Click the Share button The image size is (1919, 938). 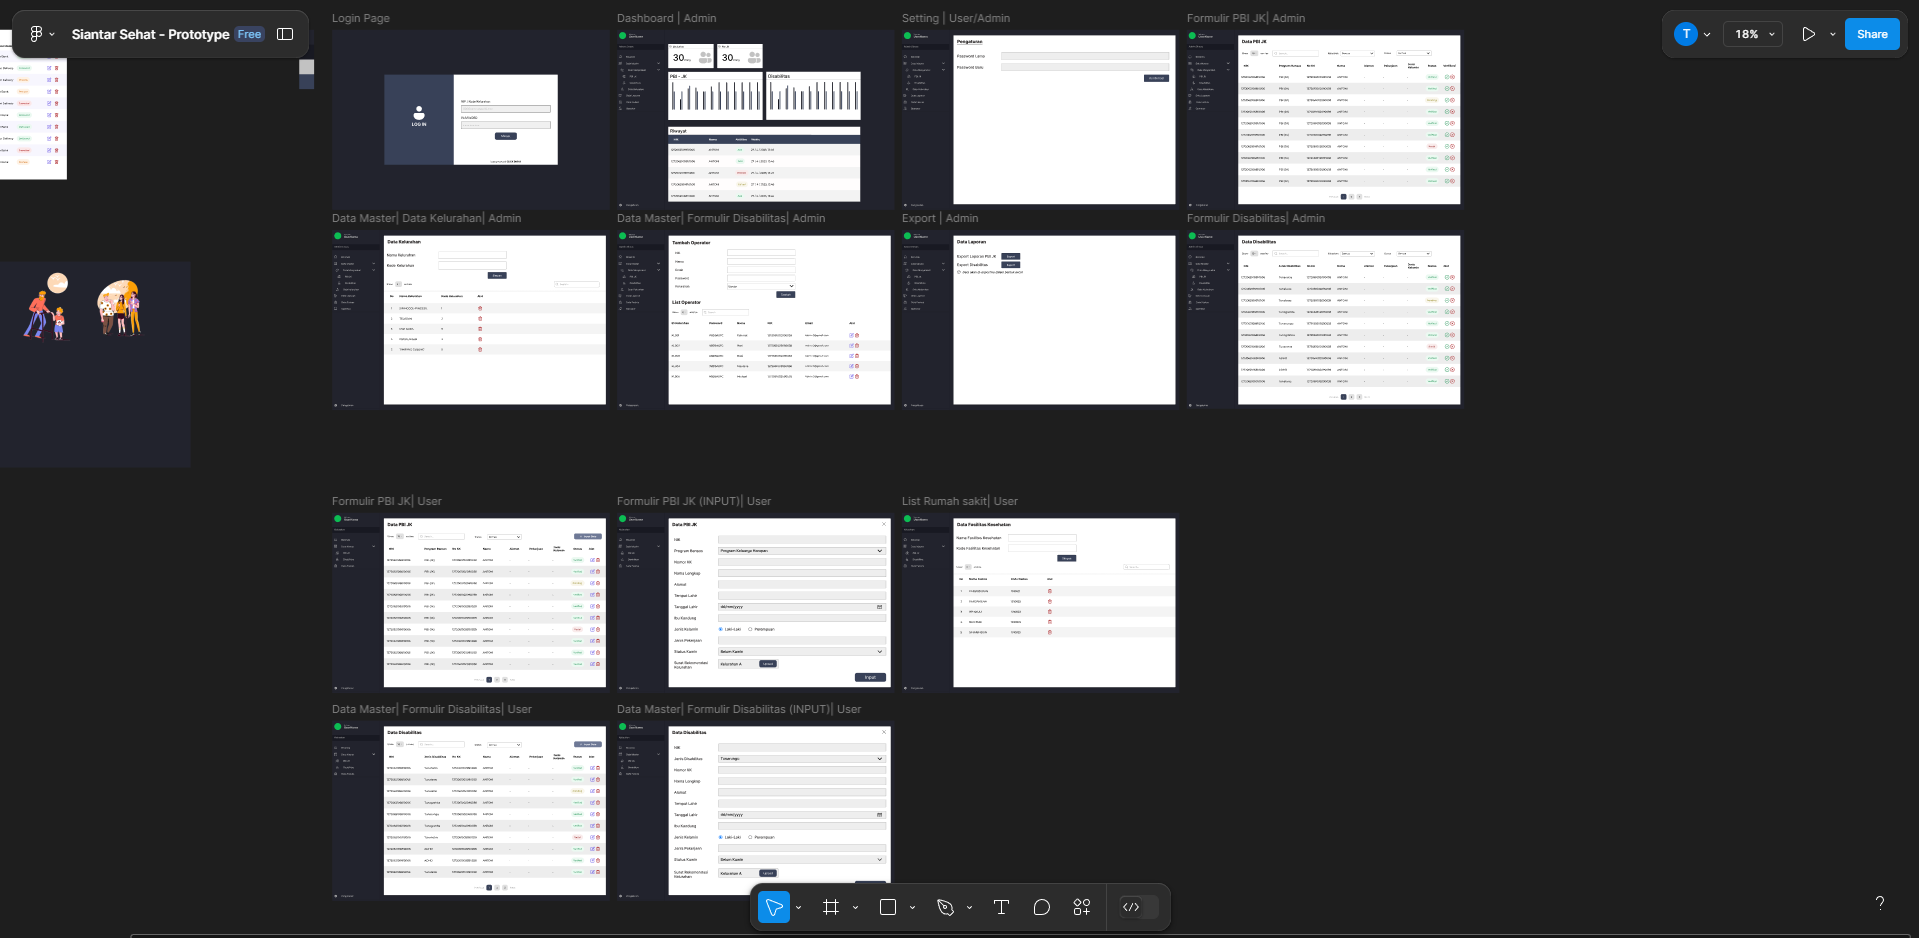tap(1871, 34)
